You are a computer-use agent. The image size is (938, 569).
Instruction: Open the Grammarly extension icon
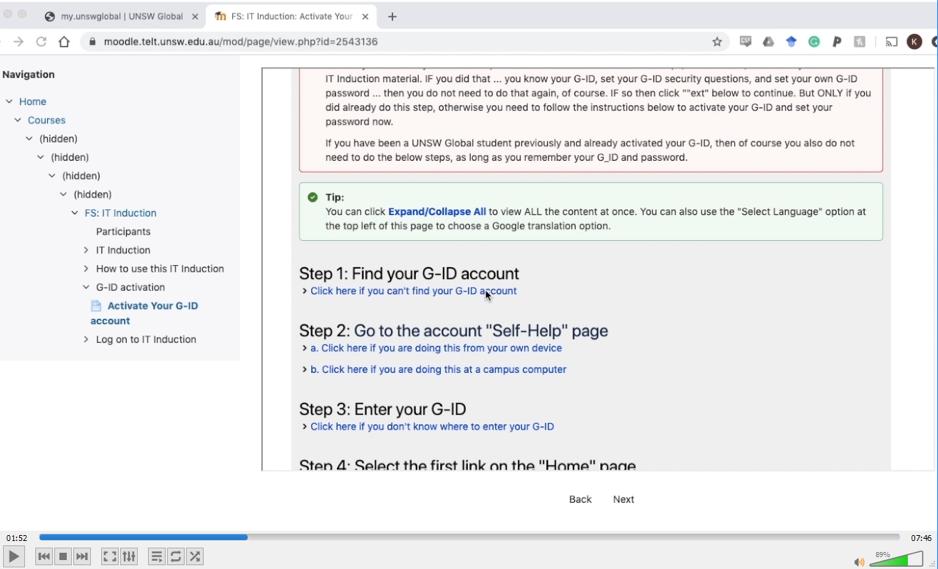click(814, 42)
